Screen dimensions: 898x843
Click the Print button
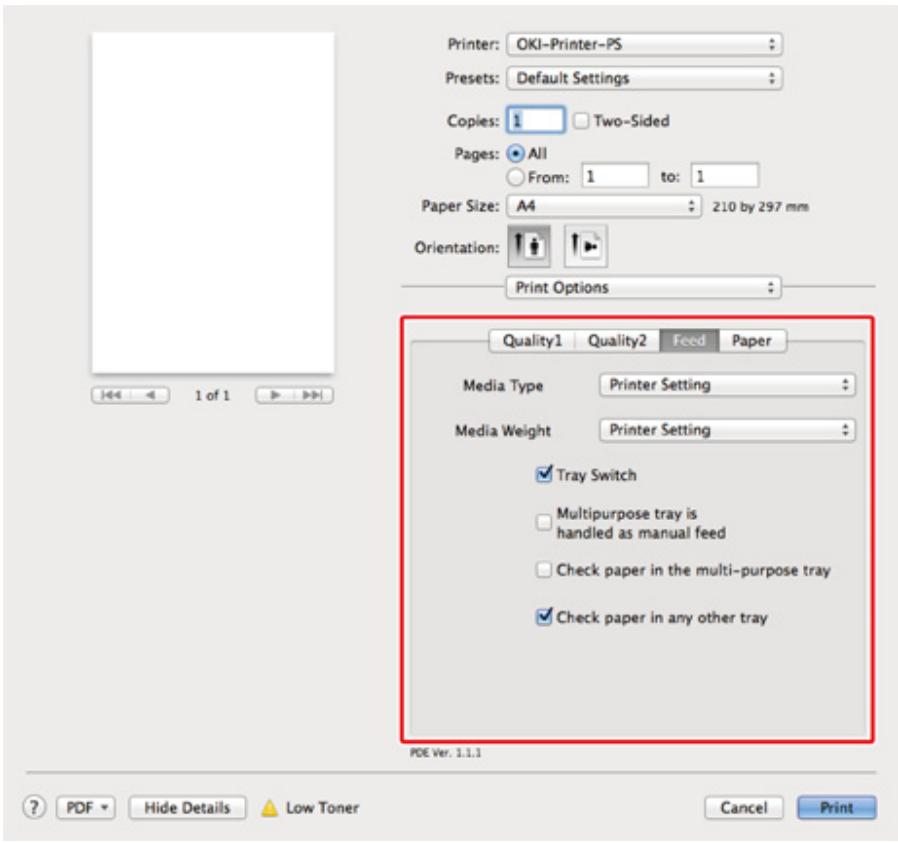[837, 808]
